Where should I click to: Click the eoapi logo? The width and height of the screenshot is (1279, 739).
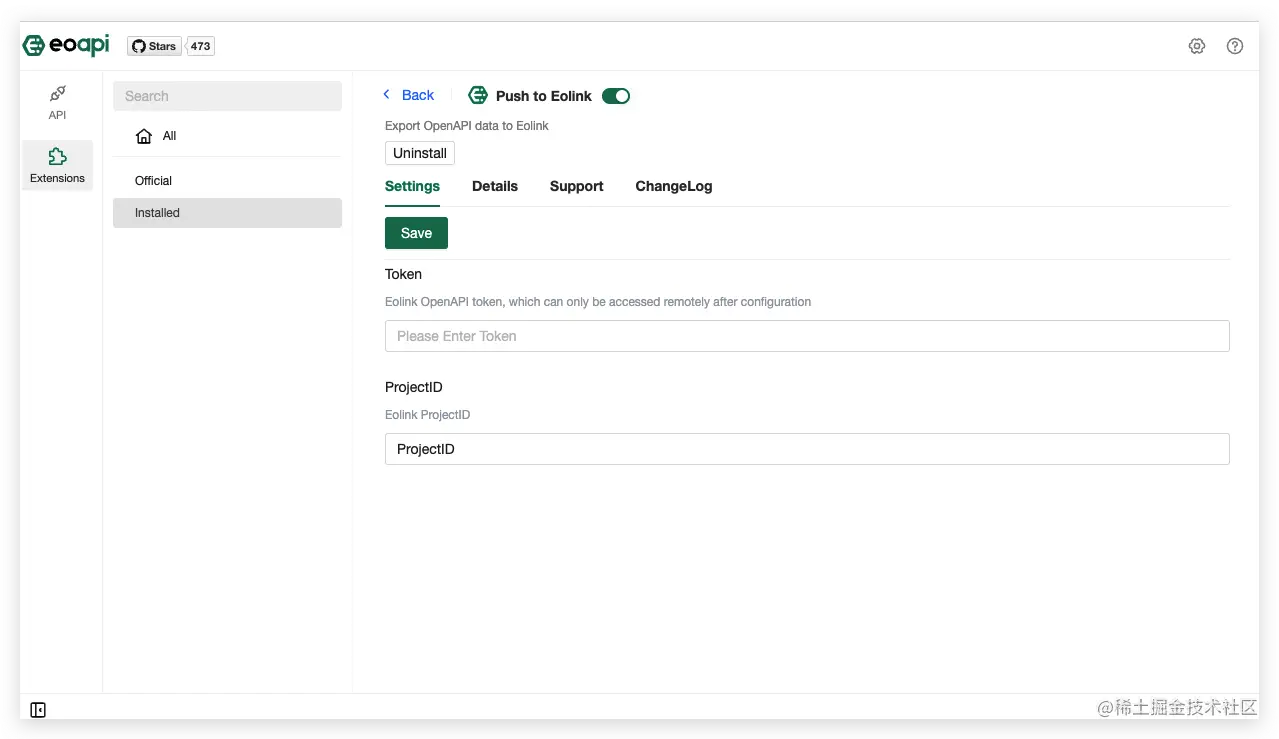click(x=66, y=45)
